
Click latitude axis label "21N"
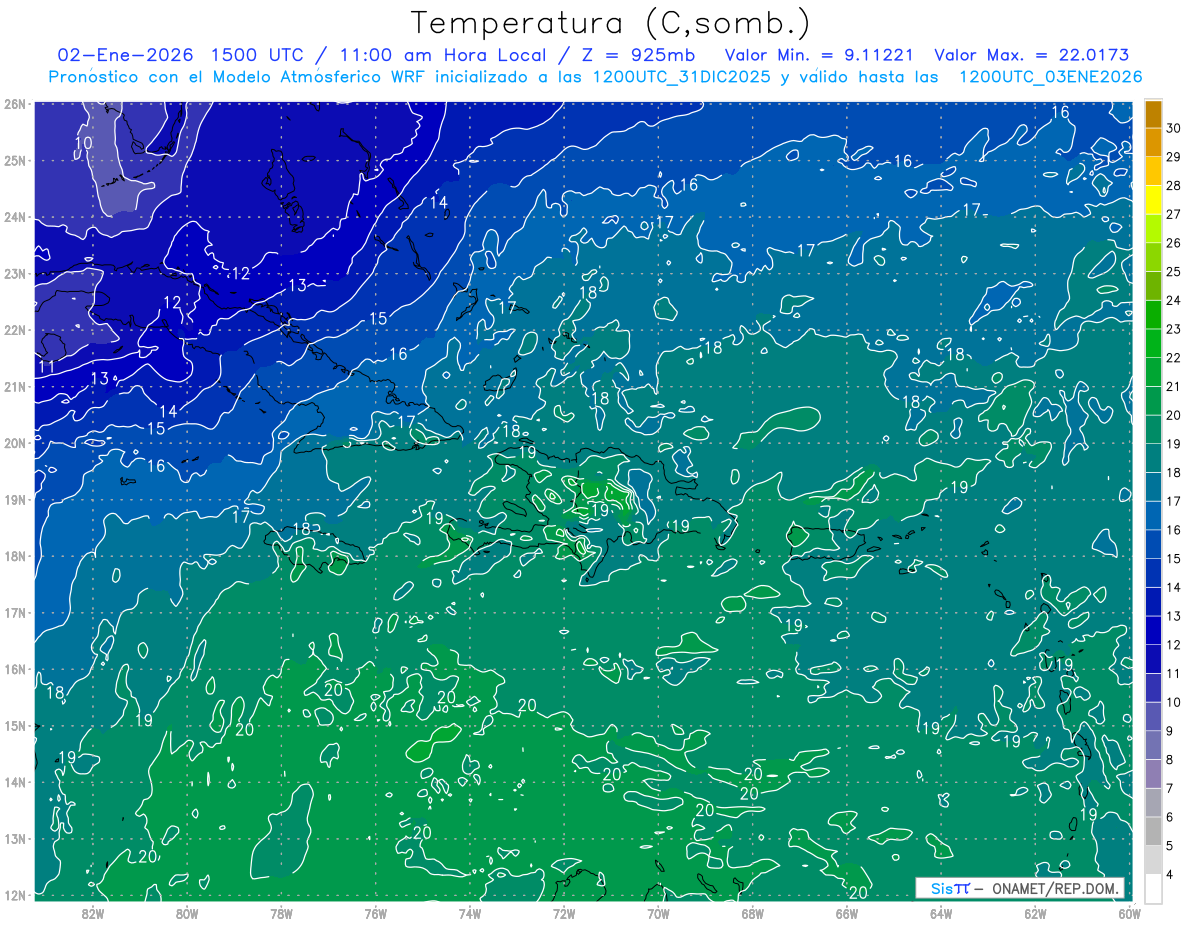click(14, 387)
